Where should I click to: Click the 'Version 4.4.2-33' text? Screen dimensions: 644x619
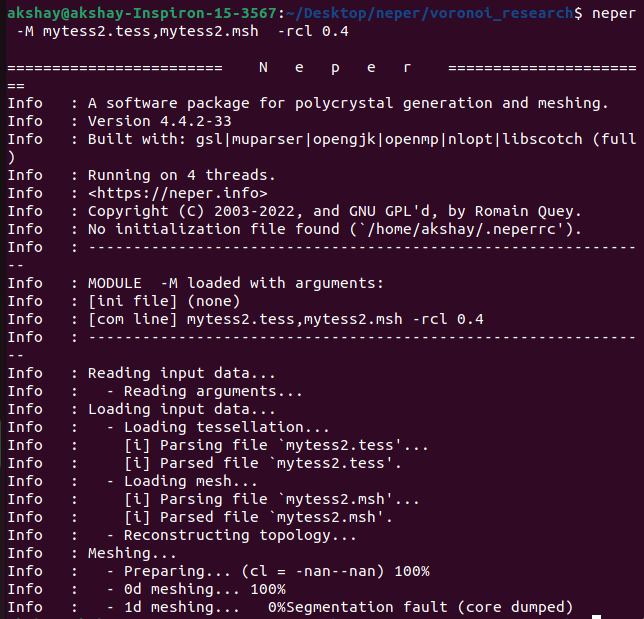pyautogui.click(x=160, y=121)
